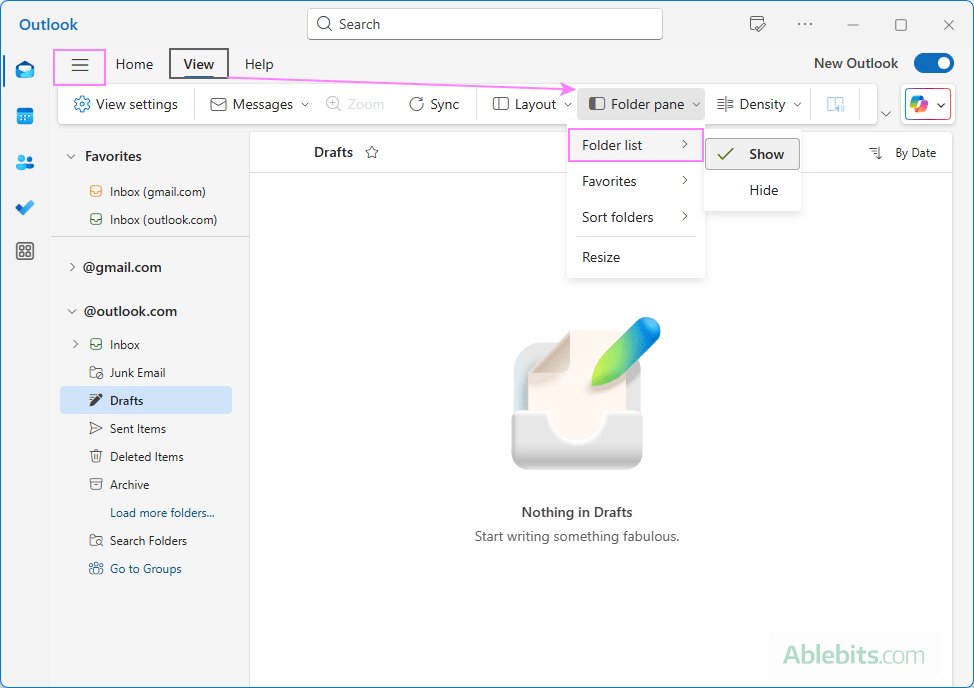The height and width of the screenshot is (688, 974).
Task: Open the Calendar icon in sidebar
Action: [x=25, y=116]
